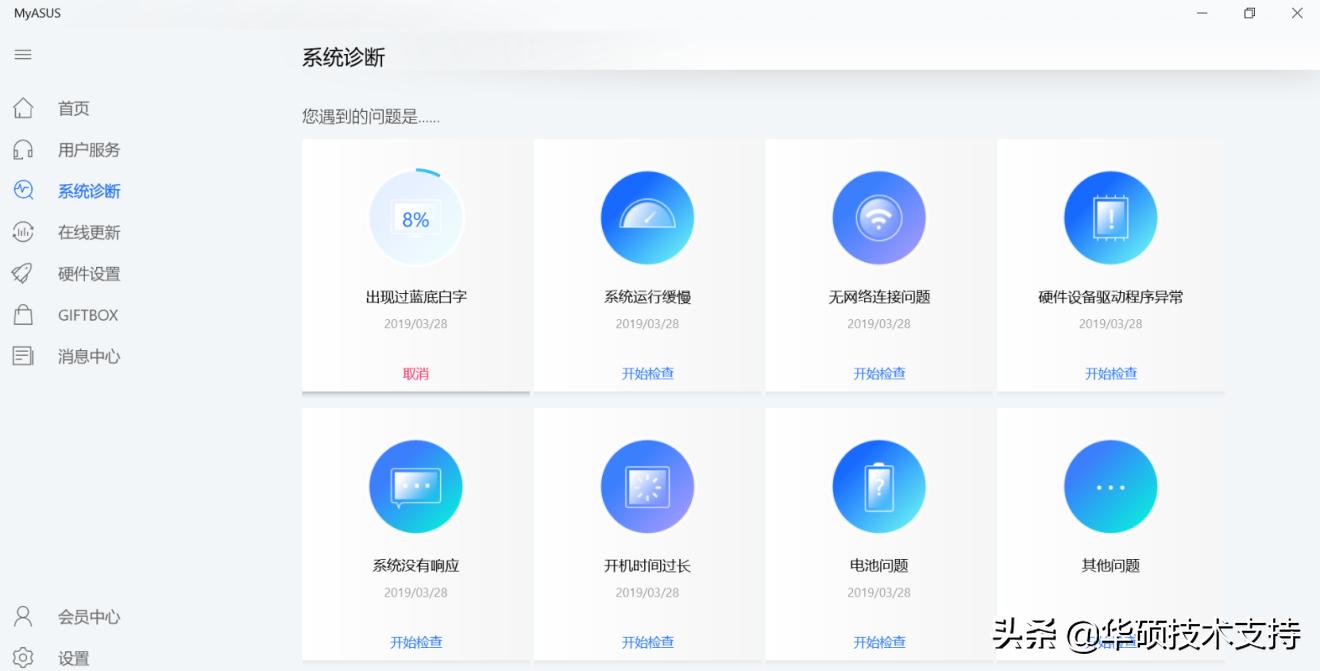Select the 系统诊断 sidebar icon
The image size is (1320, 671).
[22, 190]
